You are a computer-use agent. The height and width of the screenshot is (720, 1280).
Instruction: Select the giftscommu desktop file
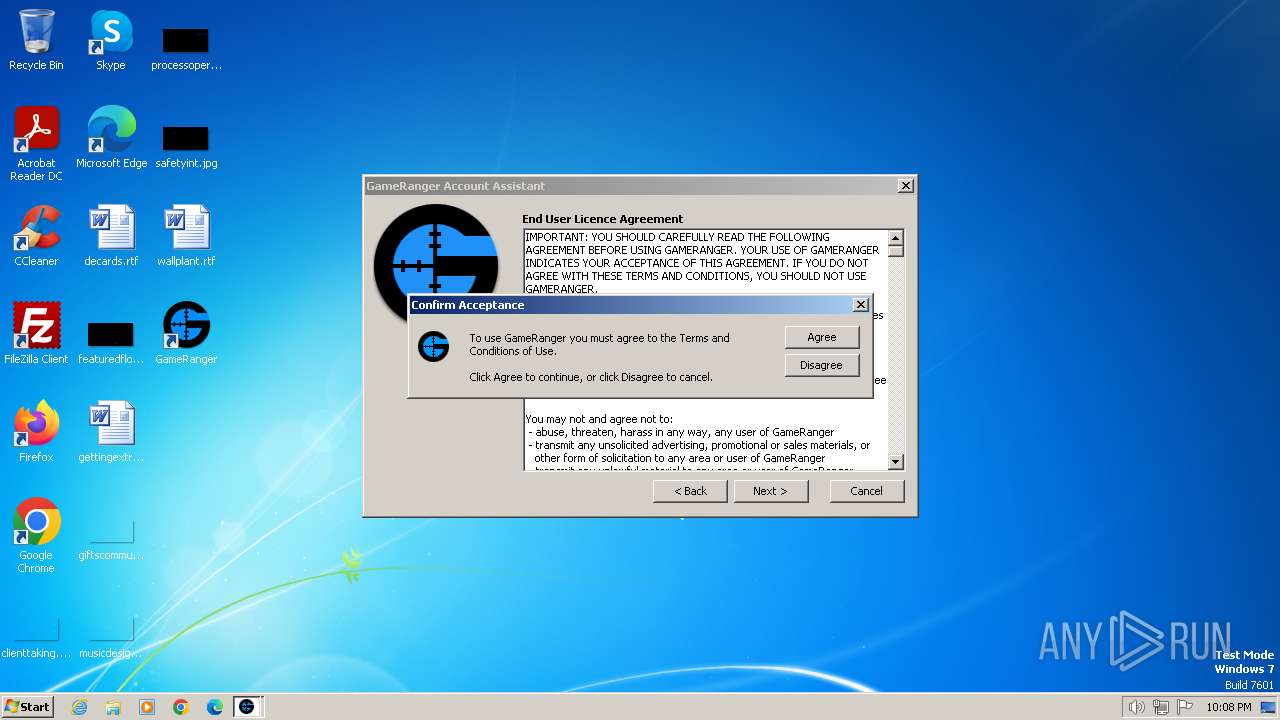[111, 540]
